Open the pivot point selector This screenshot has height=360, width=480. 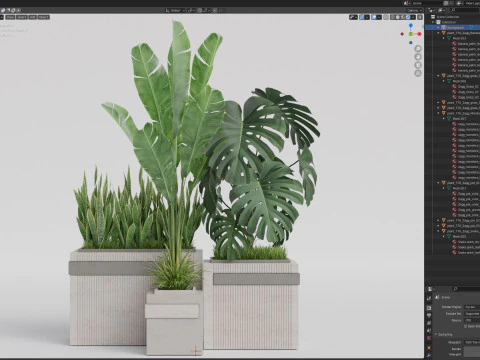pos(191,10)
